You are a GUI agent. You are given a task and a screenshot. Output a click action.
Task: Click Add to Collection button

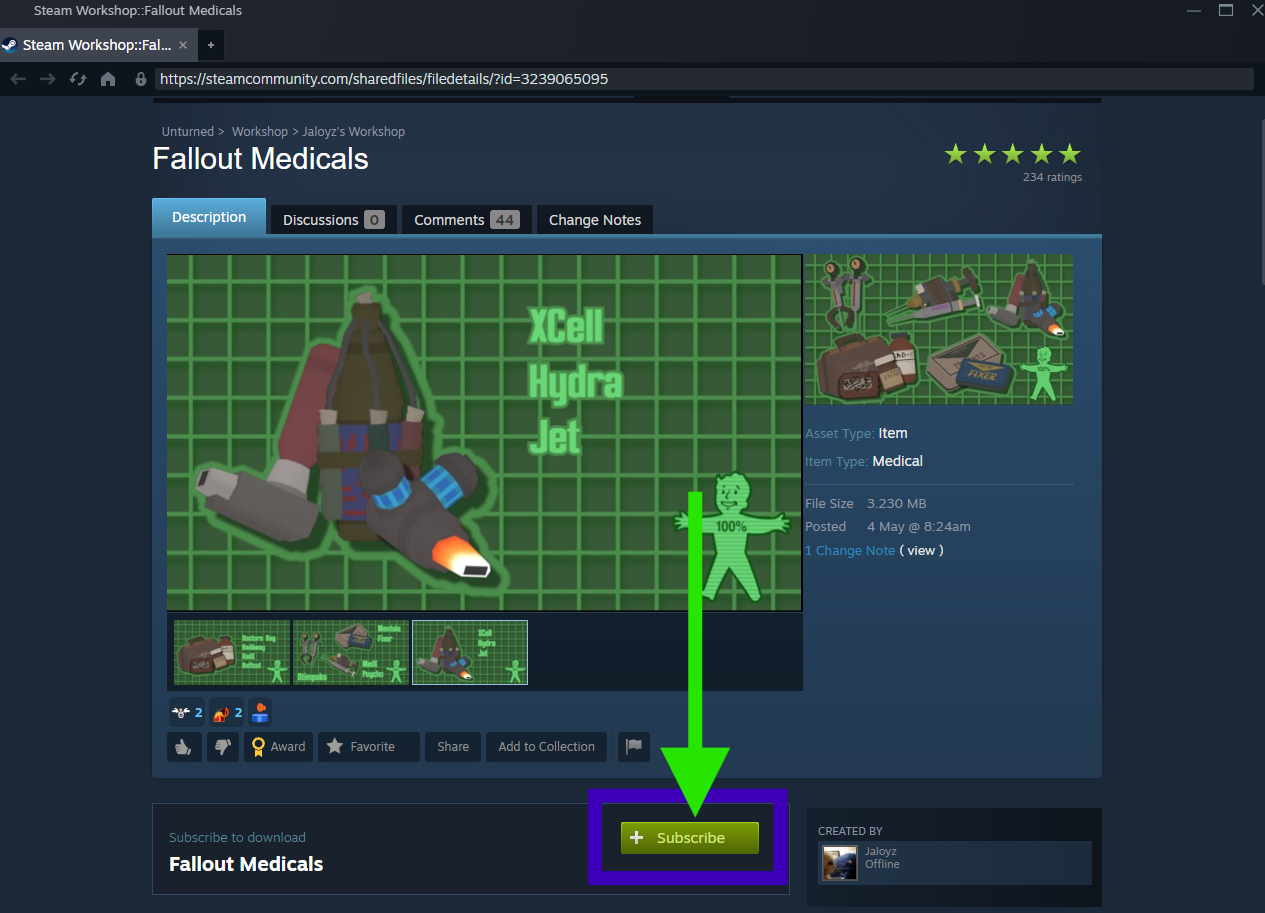tap(546, 746)
